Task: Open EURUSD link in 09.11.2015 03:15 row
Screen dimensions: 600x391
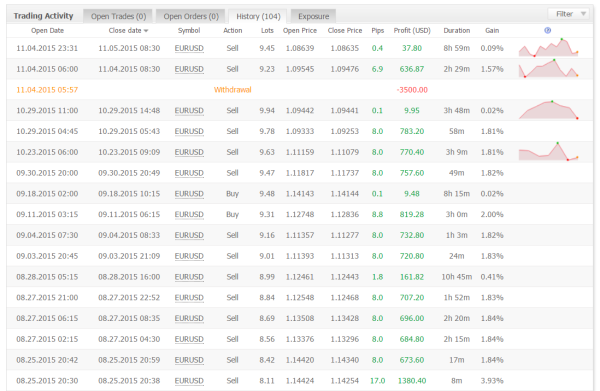Action: [189, 215]
